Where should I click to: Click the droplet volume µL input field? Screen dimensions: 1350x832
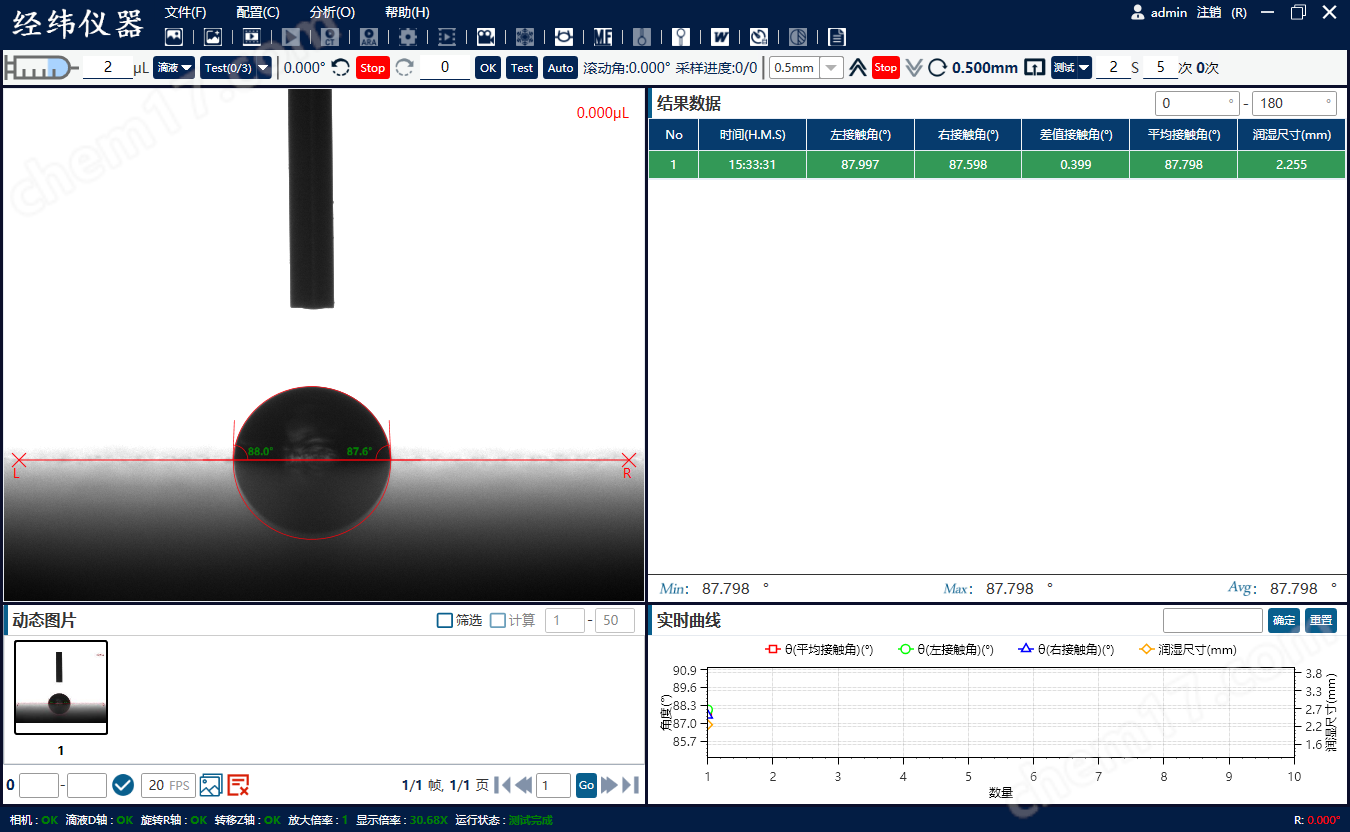[106, 68]
